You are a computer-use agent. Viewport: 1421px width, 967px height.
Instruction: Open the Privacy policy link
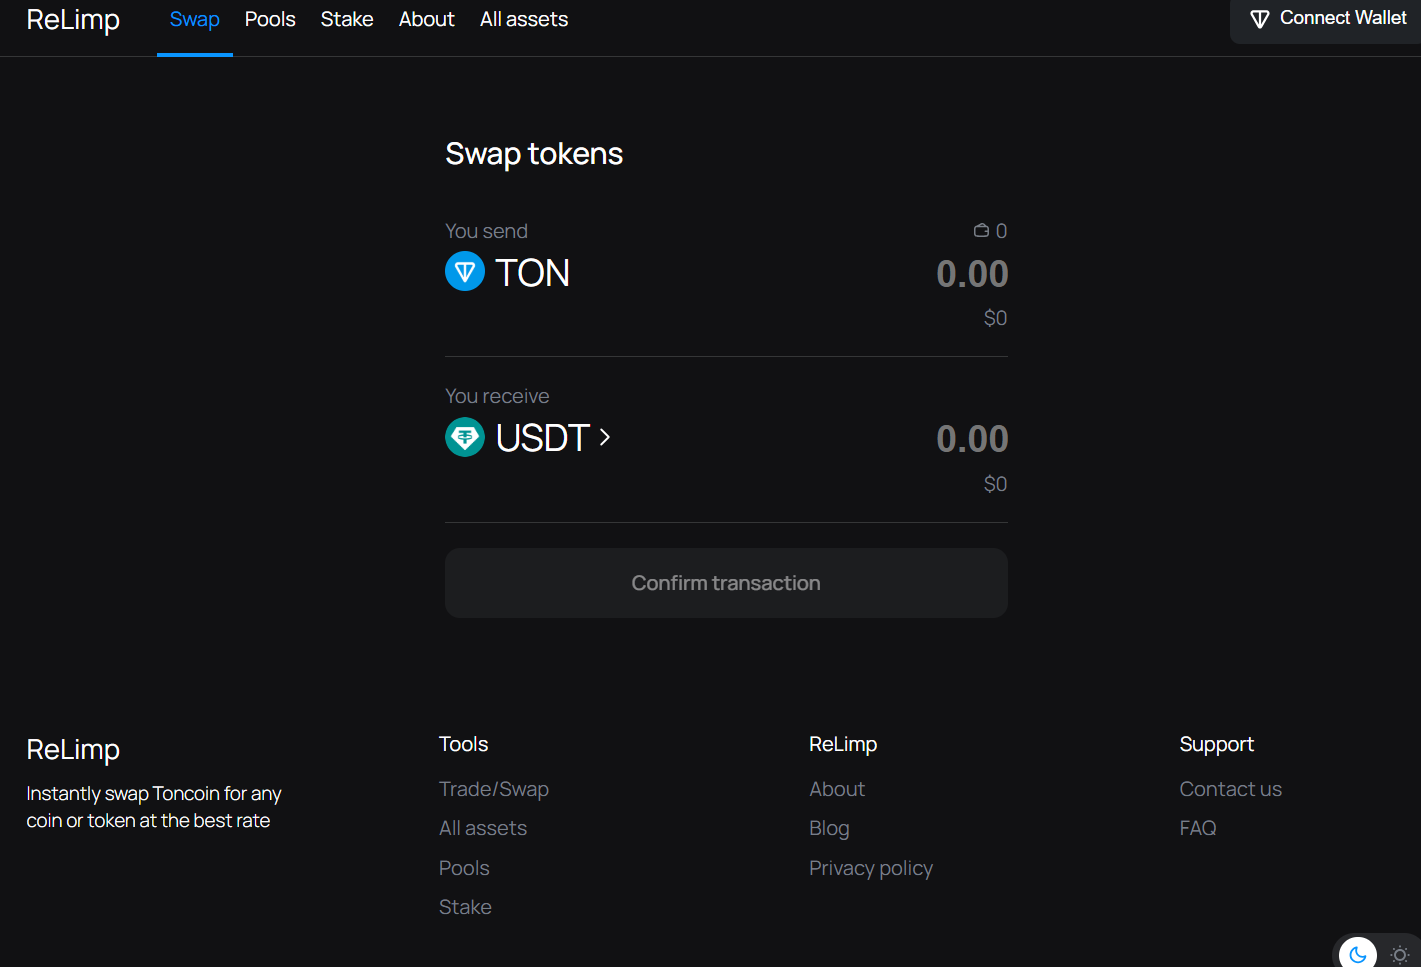(x=871, y=868)
